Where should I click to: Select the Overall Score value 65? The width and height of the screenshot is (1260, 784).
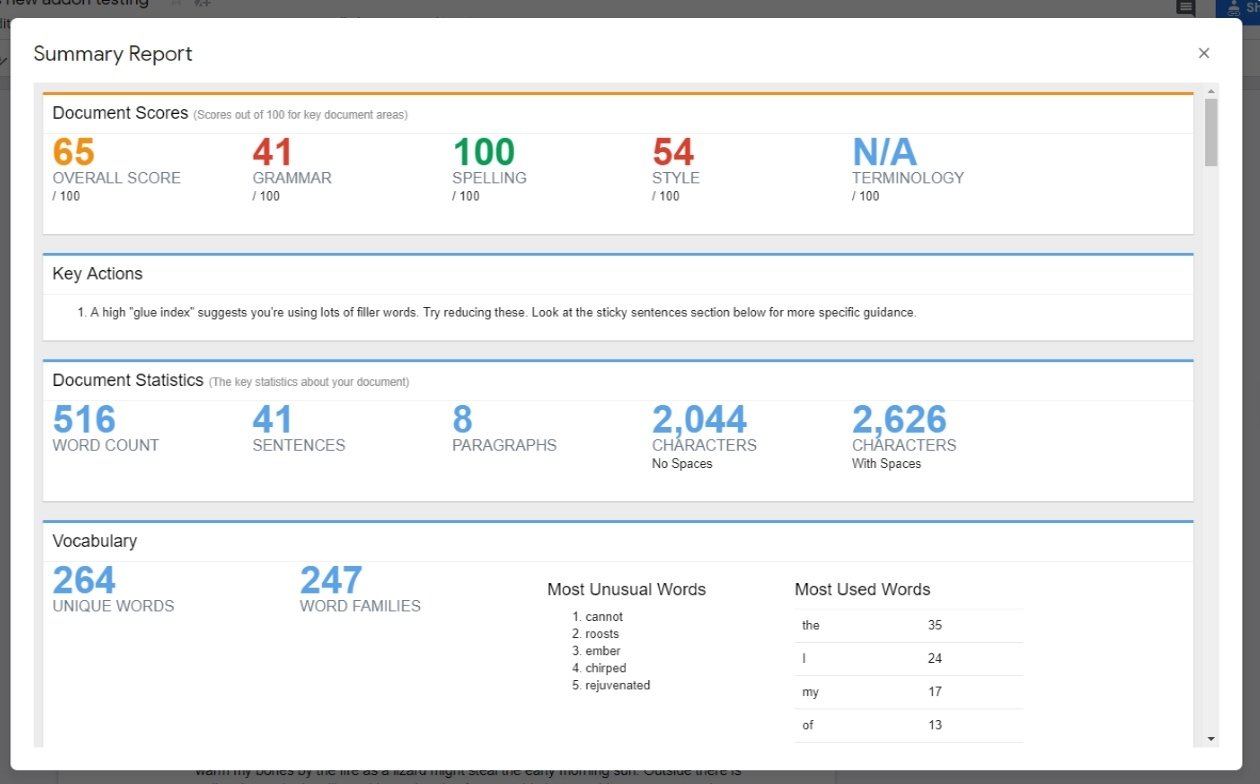click(x=73, y=152)
